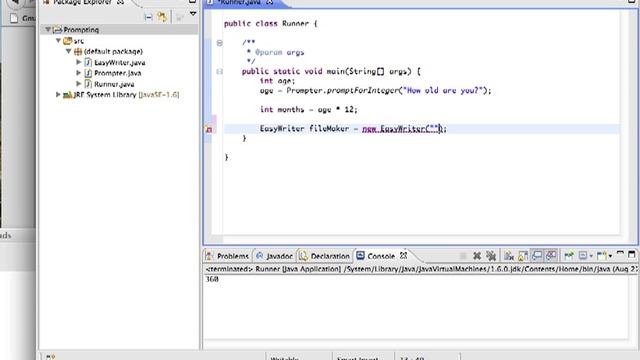Expand the EasyWriter.java node
The width and height of the screenshot is (640, 360).
pos(79,62)
